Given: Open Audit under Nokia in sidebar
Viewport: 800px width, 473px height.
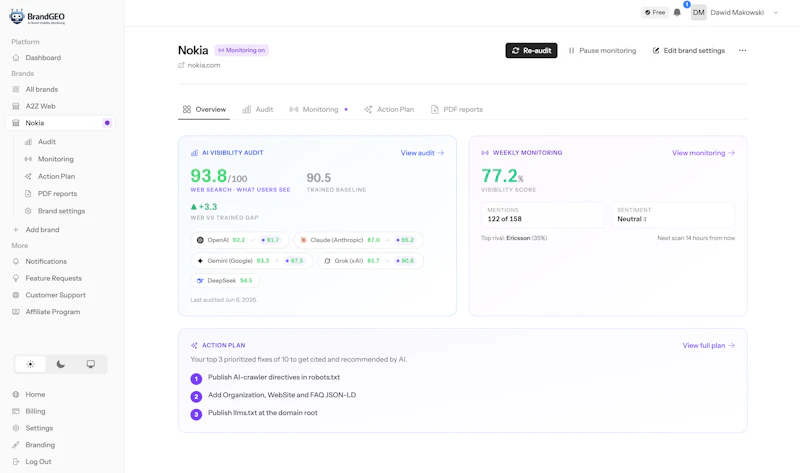Looking at the screenshot, I should (46, 142).
